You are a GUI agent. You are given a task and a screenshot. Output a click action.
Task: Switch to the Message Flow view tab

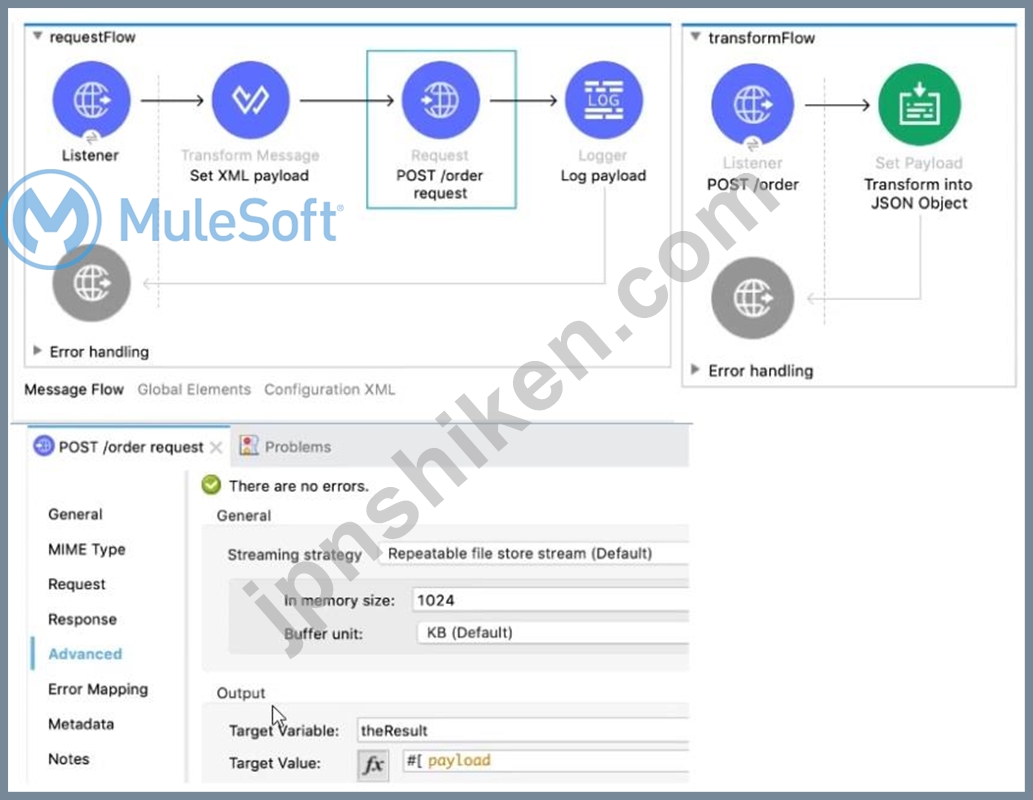74,389
